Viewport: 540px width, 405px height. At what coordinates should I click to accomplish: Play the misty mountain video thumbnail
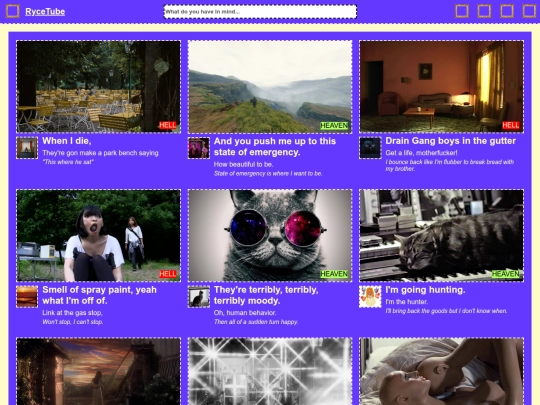[x=270, y=87]
